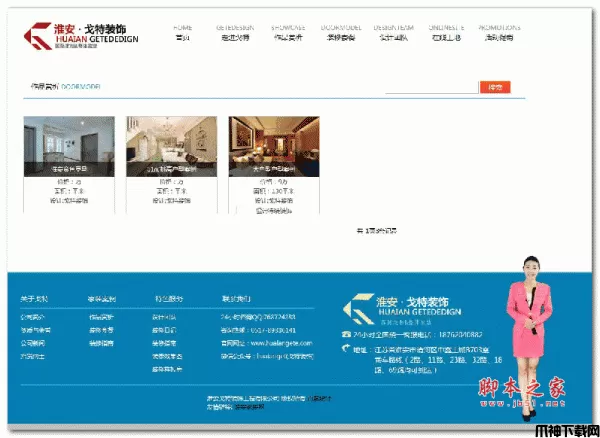This screenshot has height=438, width=600.
Task: Click the third footer column heading
Action: coord(169,299)
